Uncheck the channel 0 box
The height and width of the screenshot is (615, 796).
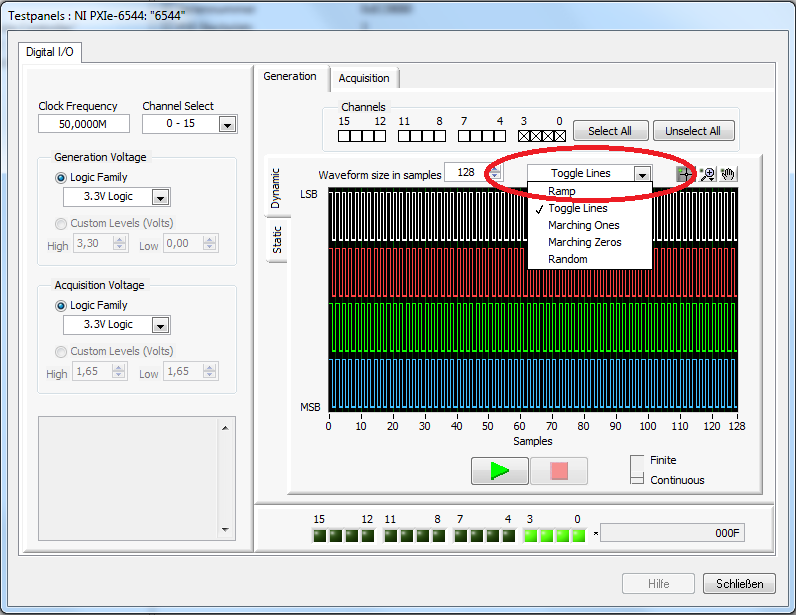click(x=559, y=136)
